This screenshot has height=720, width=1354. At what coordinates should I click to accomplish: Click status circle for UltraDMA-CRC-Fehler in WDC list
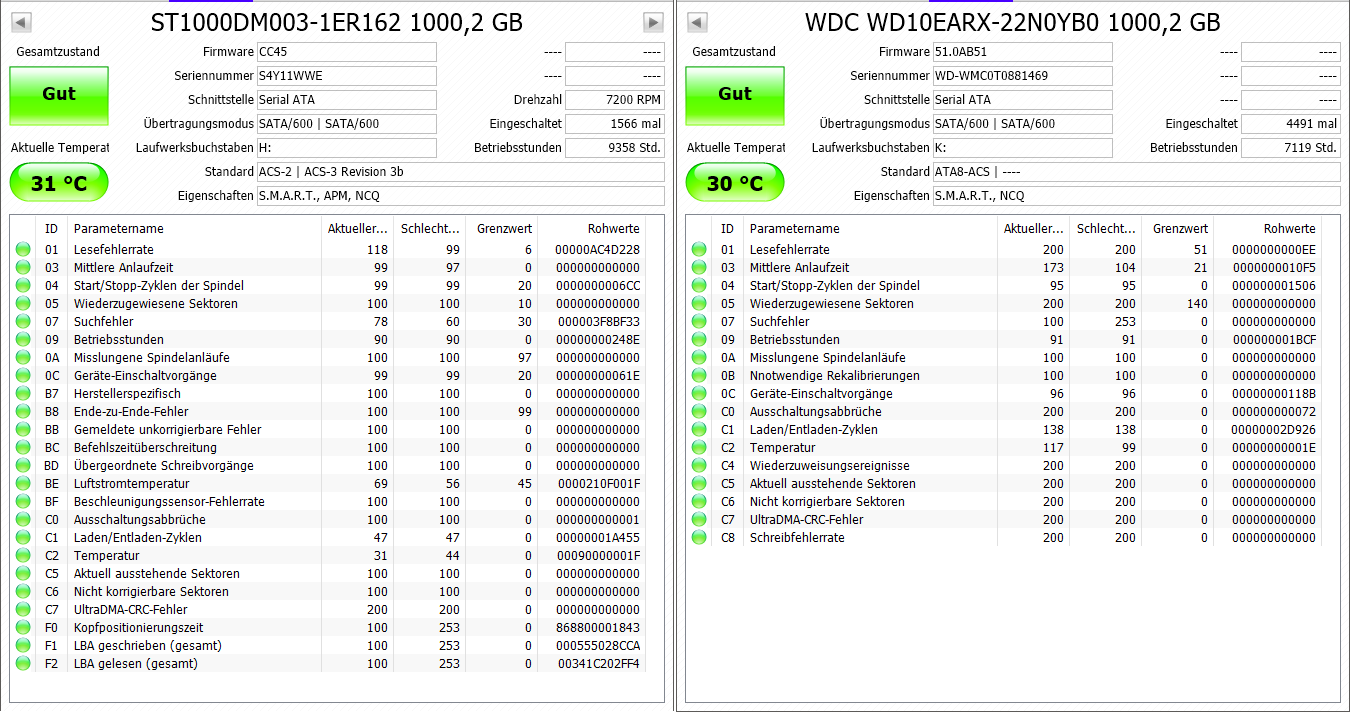click(699, 520)
